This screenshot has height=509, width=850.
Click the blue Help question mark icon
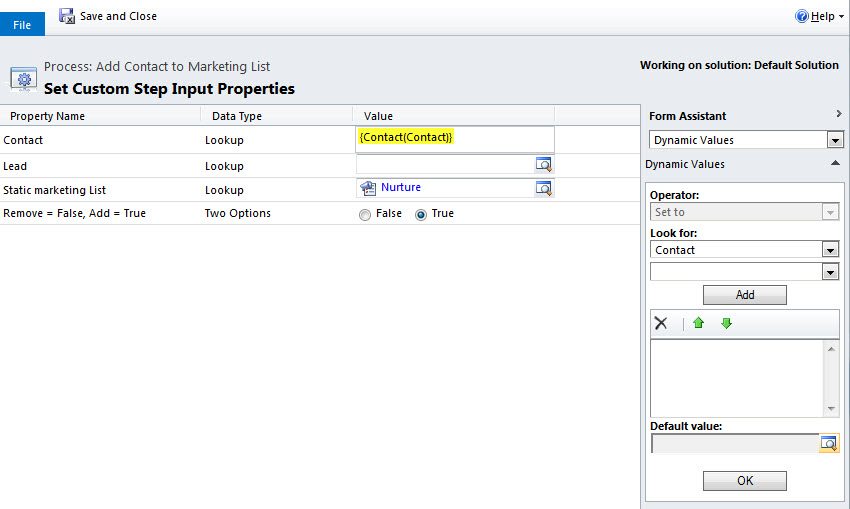point(801,16)
